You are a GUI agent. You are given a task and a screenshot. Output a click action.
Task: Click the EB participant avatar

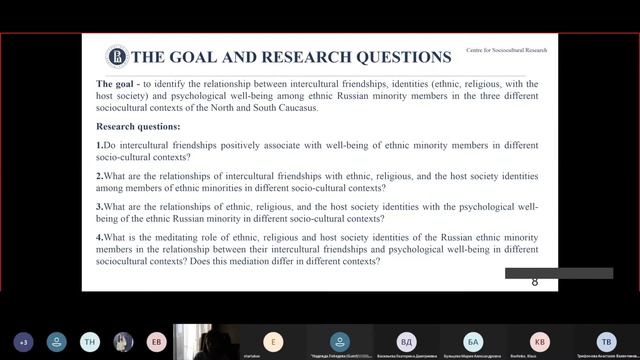157,342
